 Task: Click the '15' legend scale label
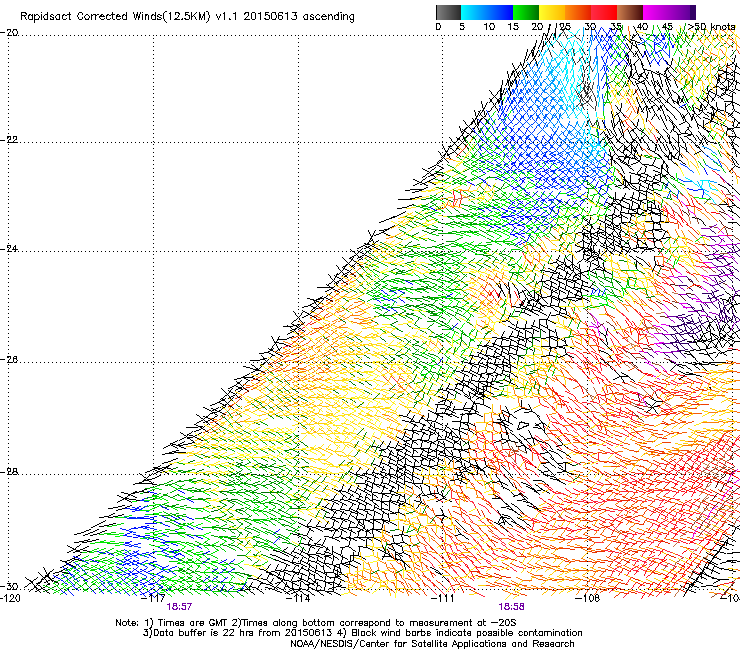[513, 27]
